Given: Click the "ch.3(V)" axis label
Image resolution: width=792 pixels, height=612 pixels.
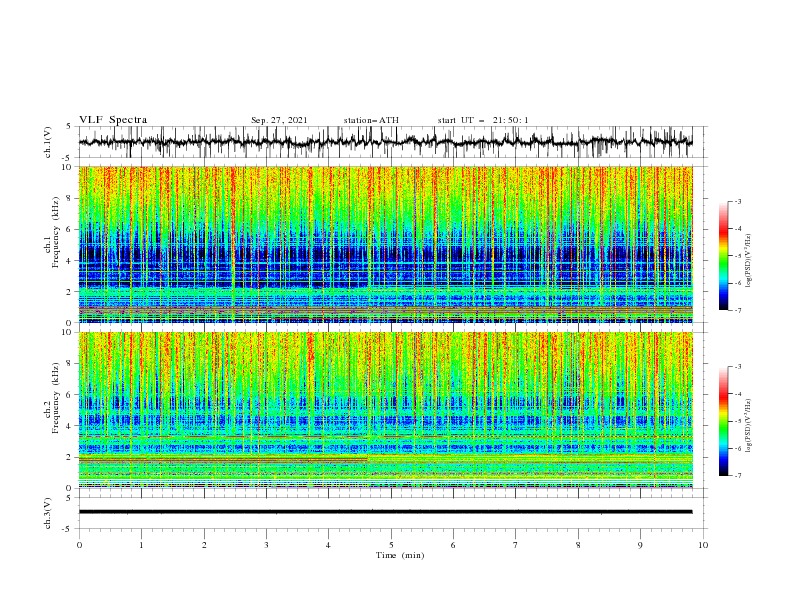Looking at the screenshot, I should (48, 513).
